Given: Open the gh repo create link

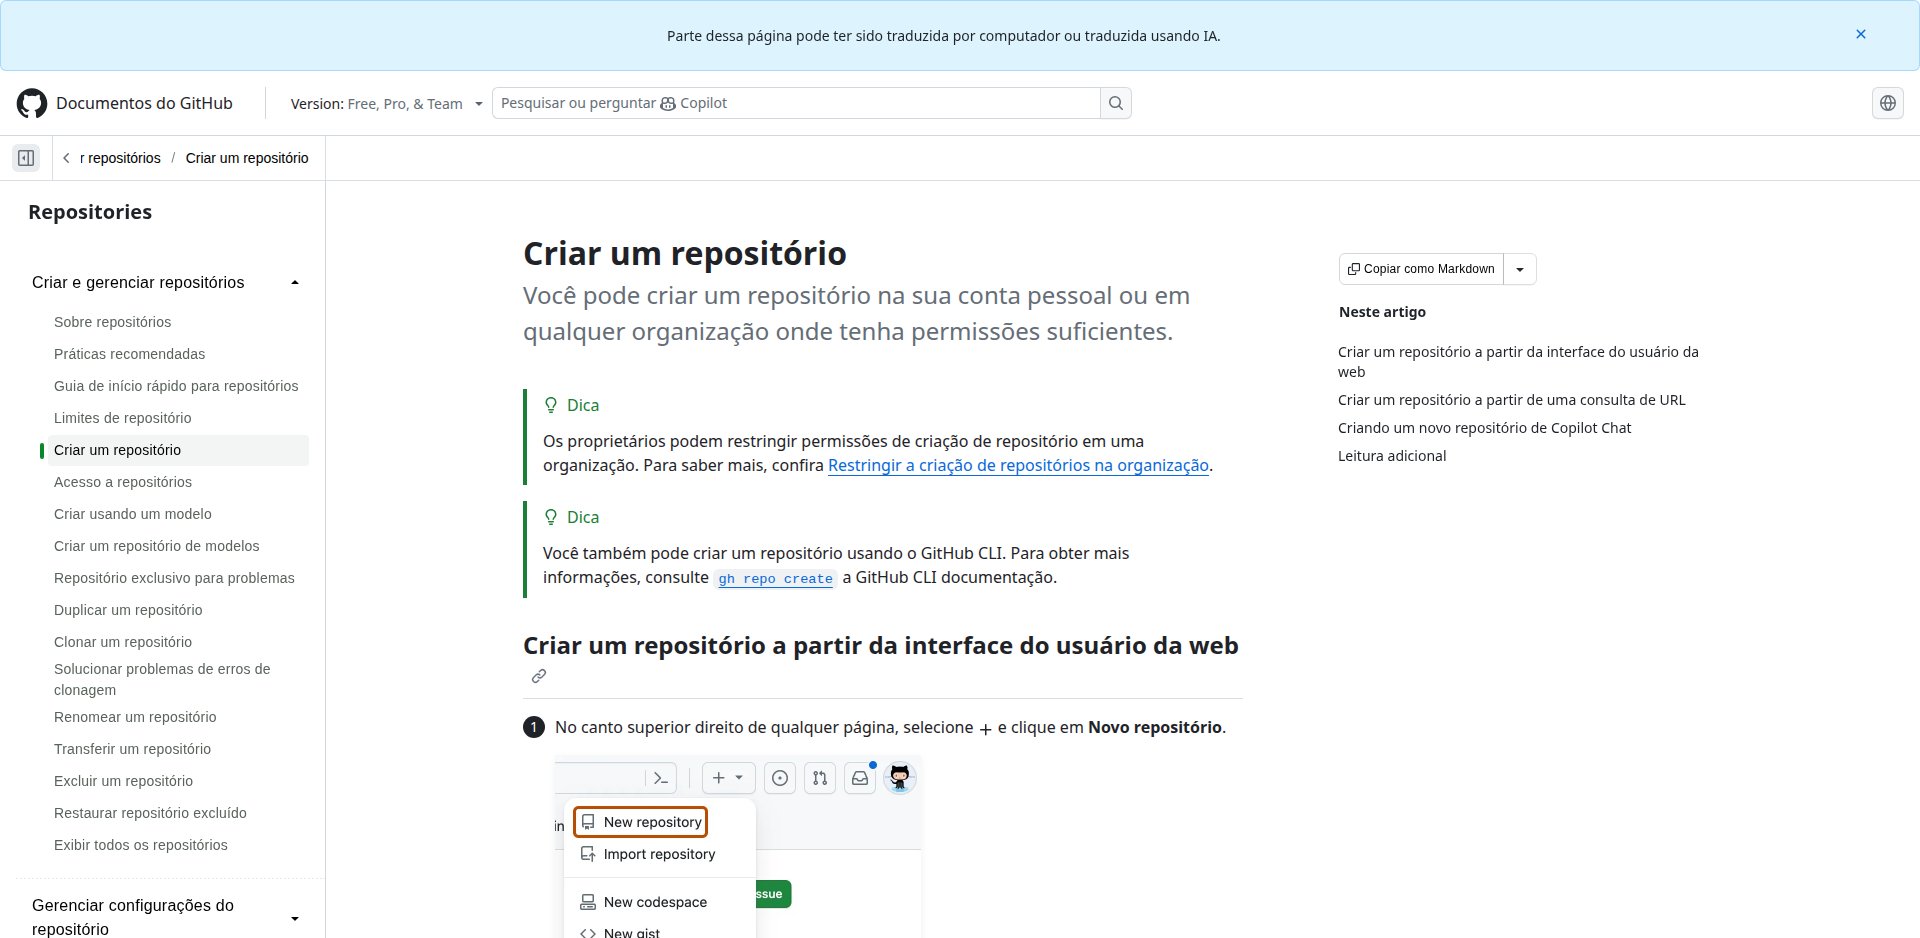Looking at the screenshot, I should [x=775, y=578].
